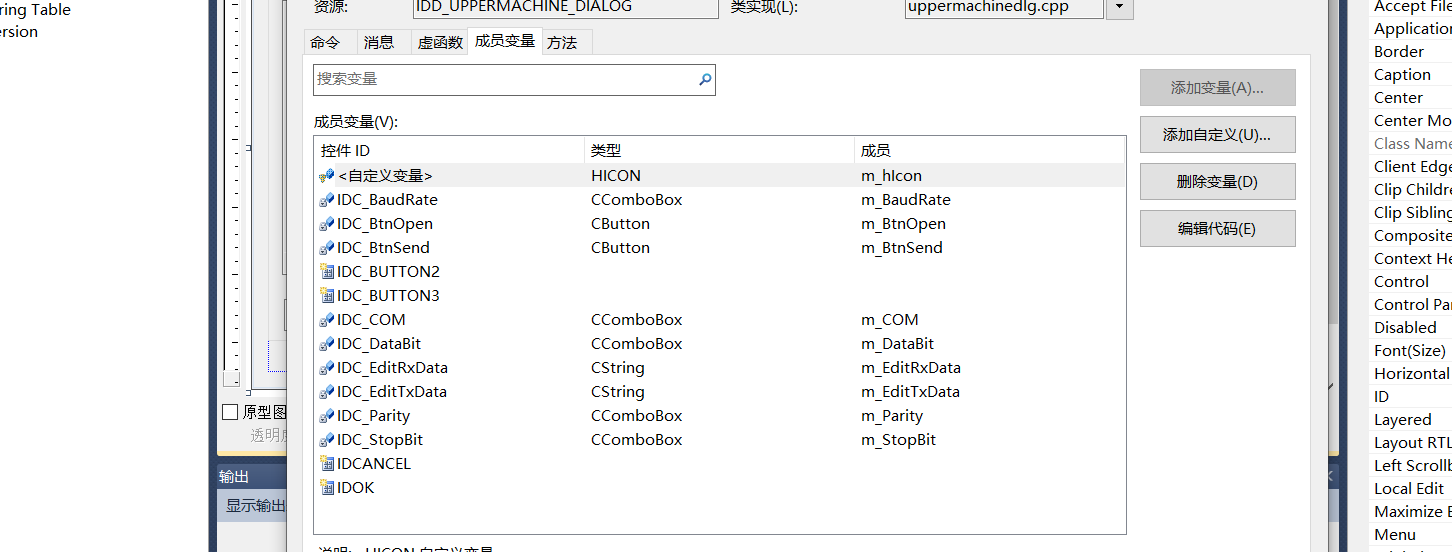
Task: Switch to the 命令 tab
Action: [325, 42]
